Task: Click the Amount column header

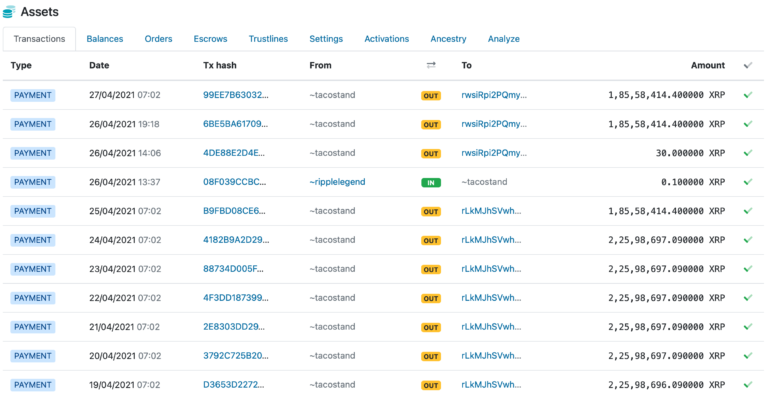Action: [x=708, y=65]
